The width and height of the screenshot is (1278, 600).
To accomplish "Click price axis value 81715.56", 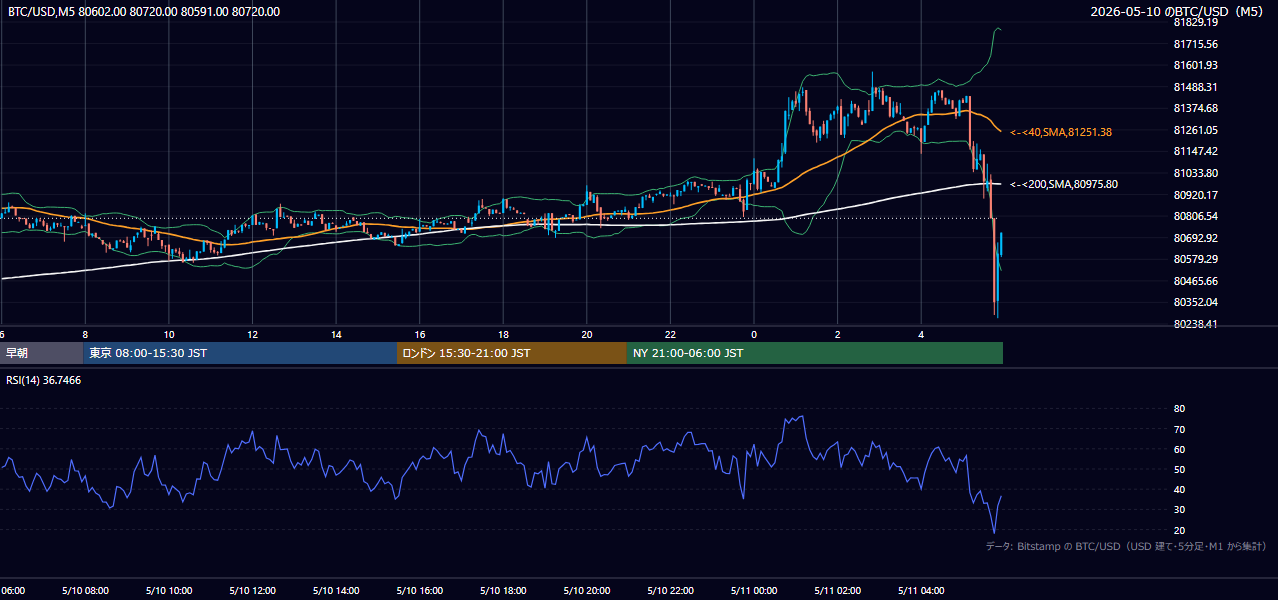I will (x=1195, y=44).
